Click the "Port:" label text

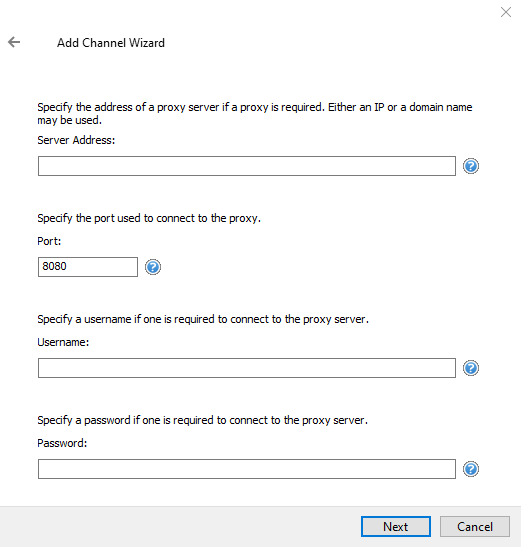[49, 241]
